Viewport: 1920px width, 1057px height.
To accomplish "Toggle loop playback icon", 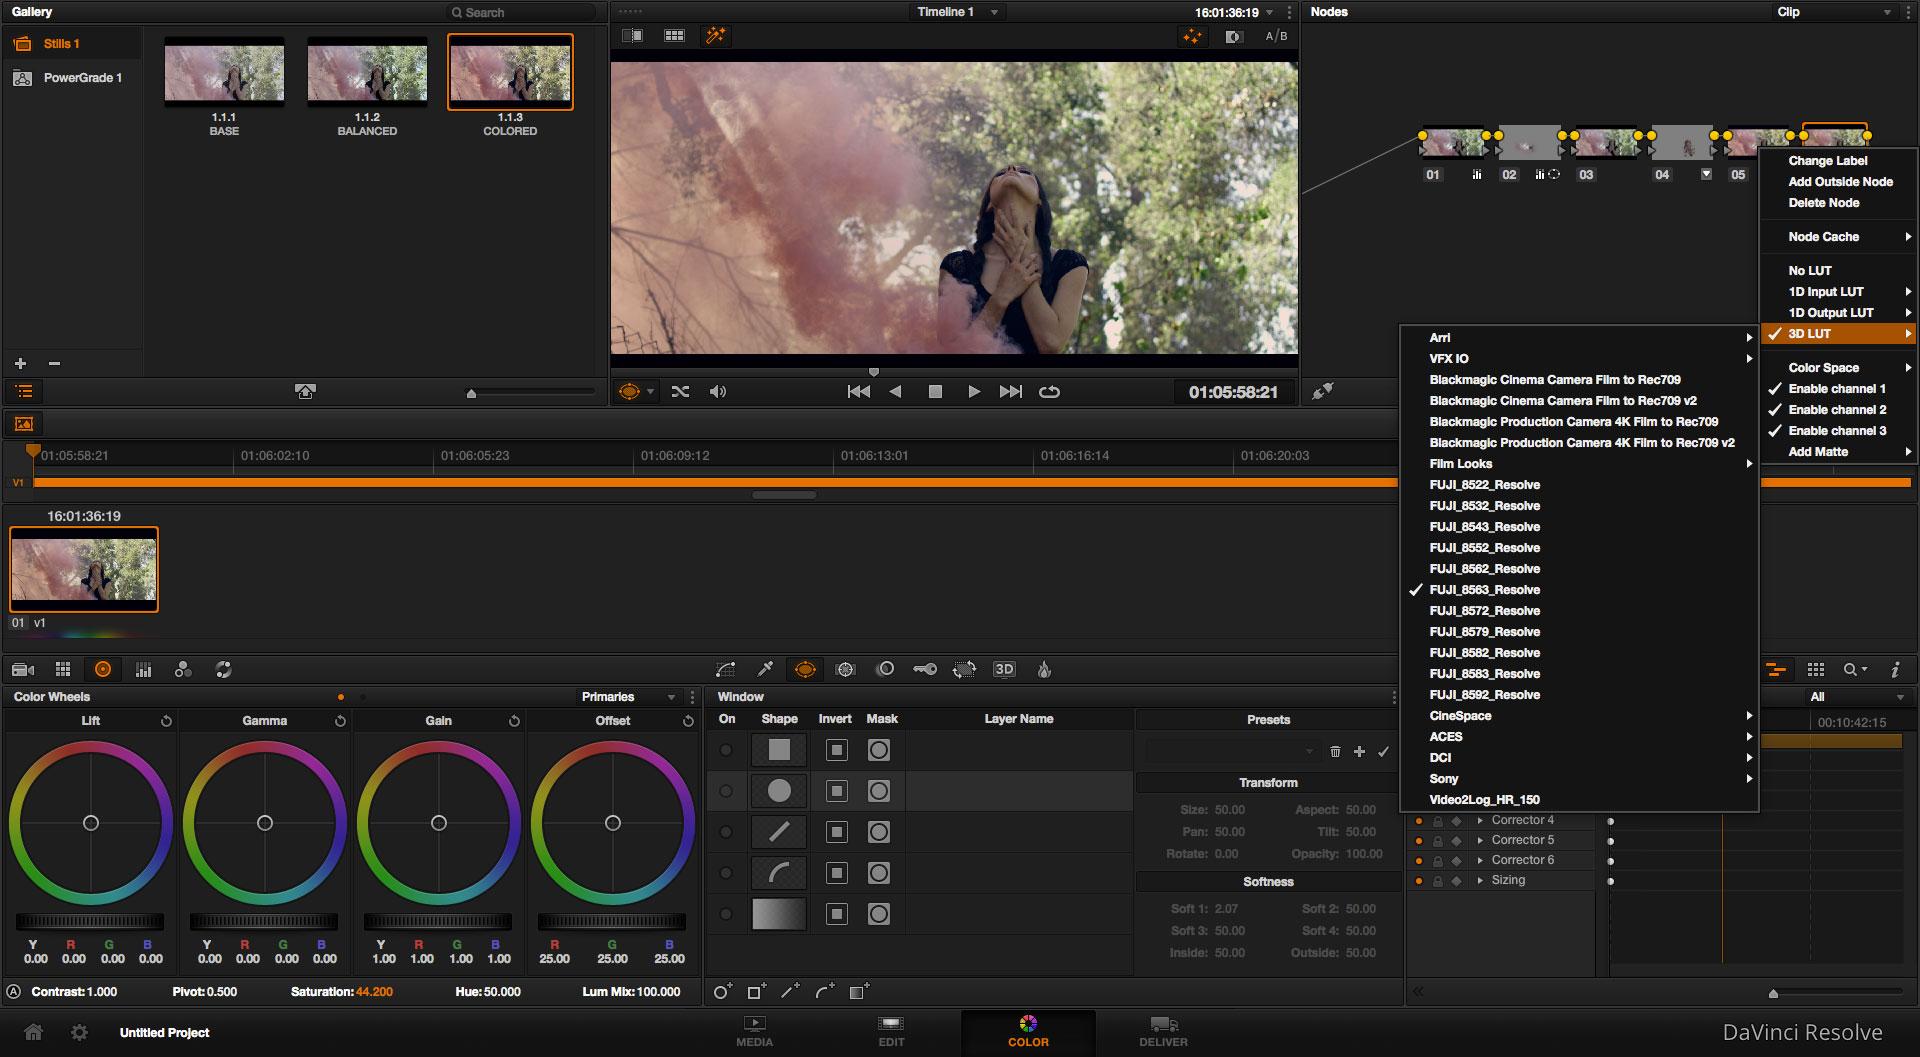I will click(x=1049, y=391).
